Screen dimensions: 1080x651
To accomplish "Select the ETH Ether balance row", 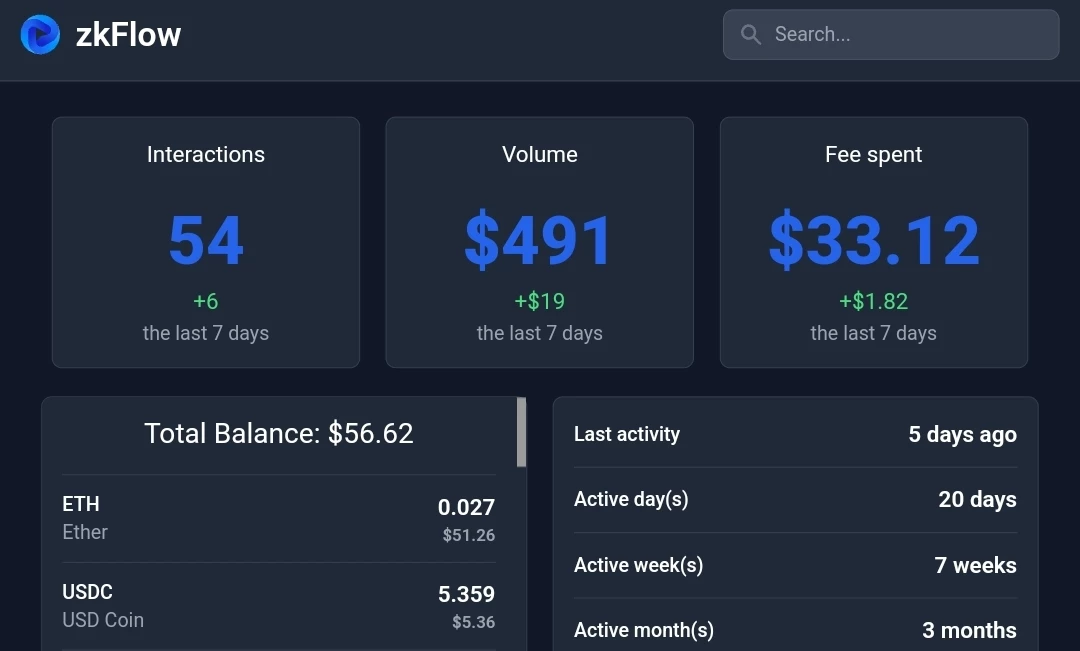I will pos(279,519).
